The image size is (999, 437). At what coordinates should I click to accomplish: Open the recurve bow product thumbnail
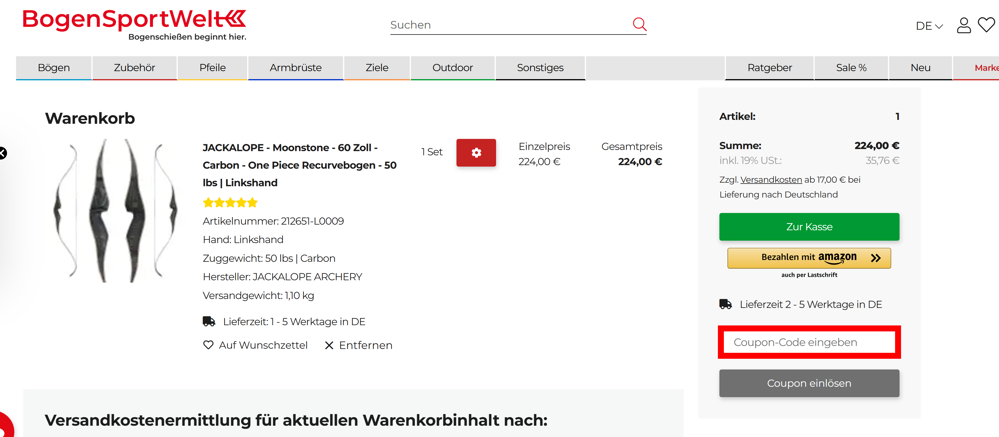click(x=116, y=211)
